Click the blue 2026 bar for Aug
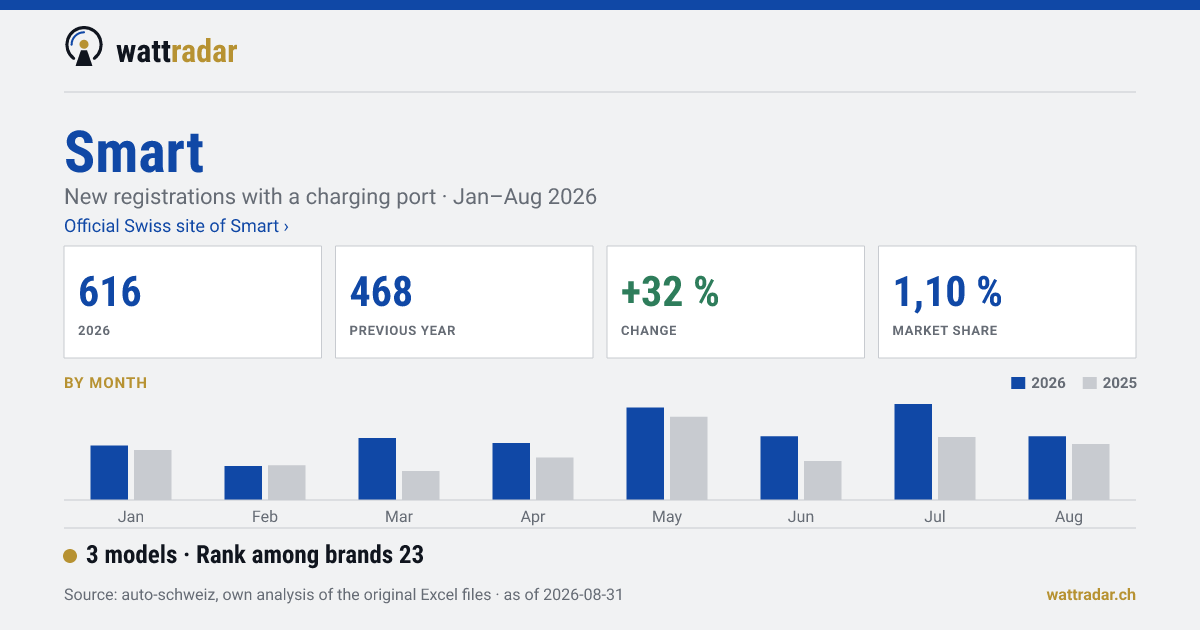Screen dimensions: 1200x630 pos(1047,468)
